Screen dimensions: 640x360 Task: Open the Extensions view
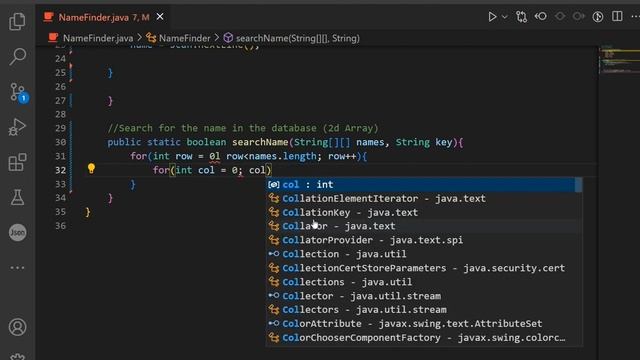point(17,162)
